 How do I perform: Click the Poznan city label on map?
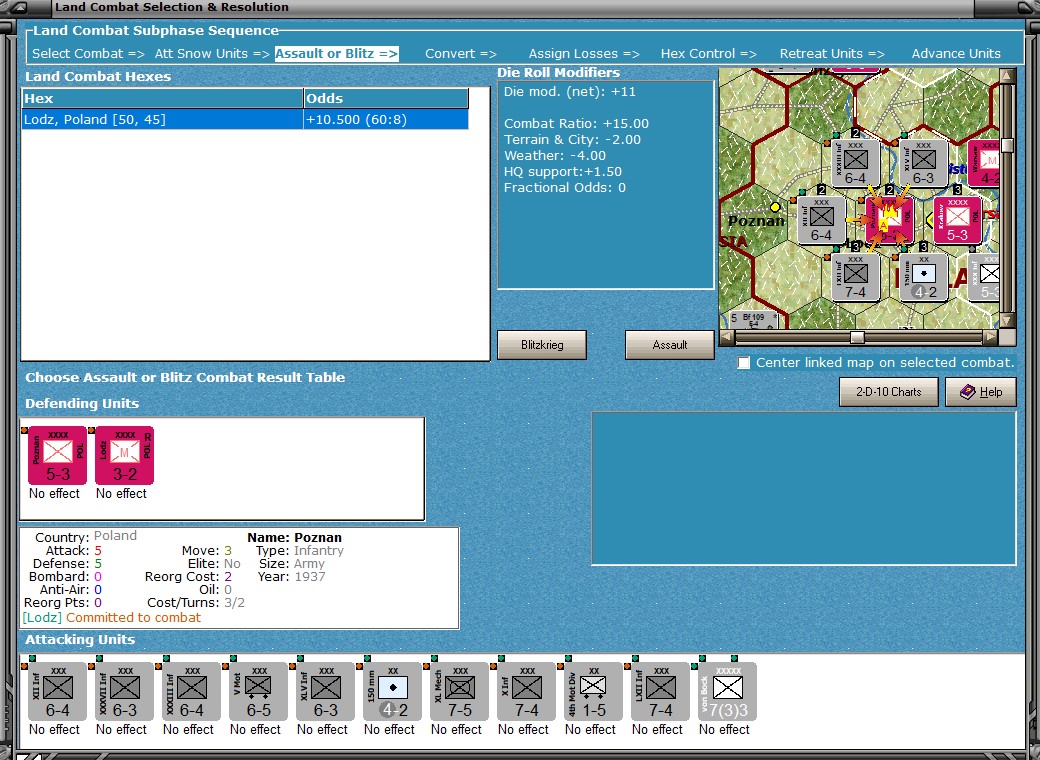756,221
